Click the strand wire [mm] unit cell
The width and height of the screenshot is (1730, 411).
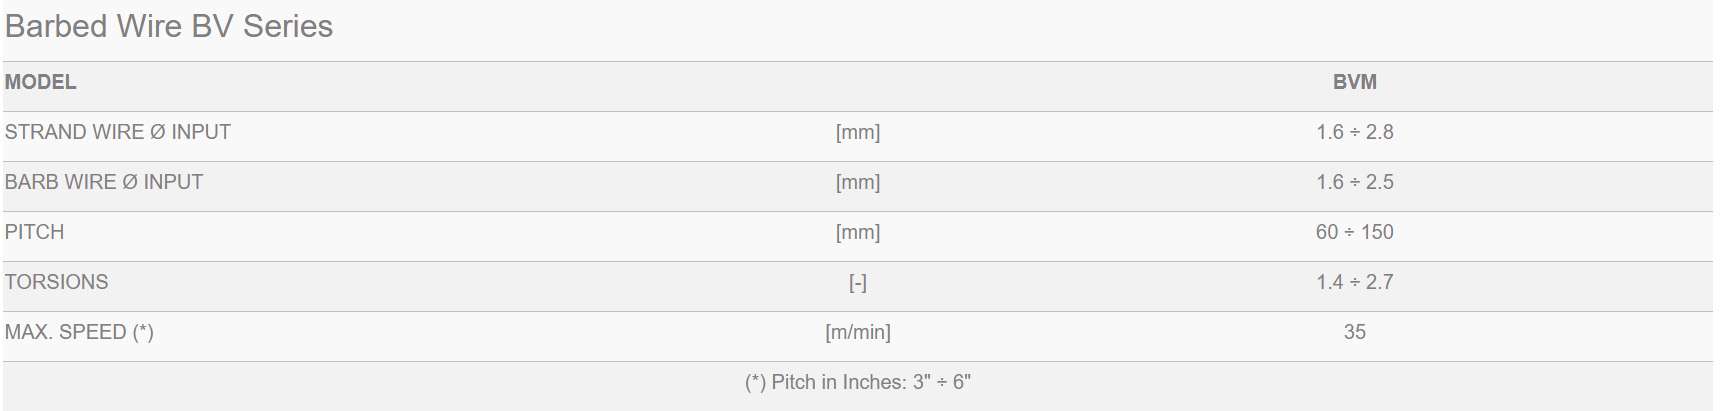[858, 132]
